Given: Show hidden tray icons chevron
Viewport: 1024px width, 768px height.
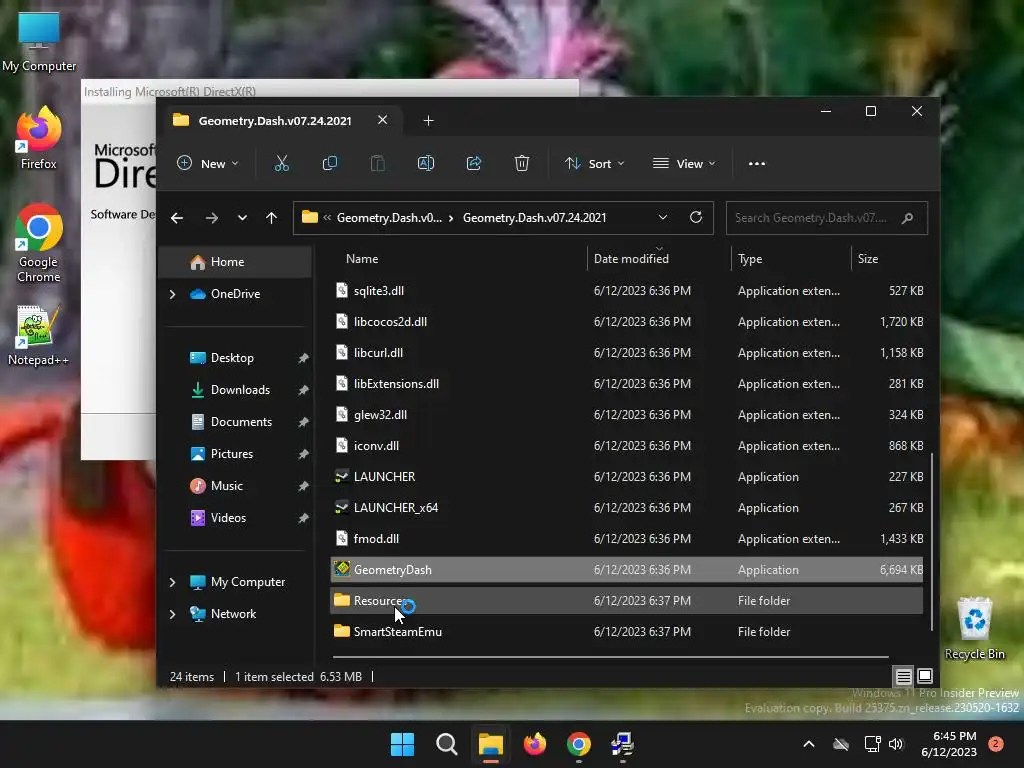Looking at the screenshot, I should (808, 744).
